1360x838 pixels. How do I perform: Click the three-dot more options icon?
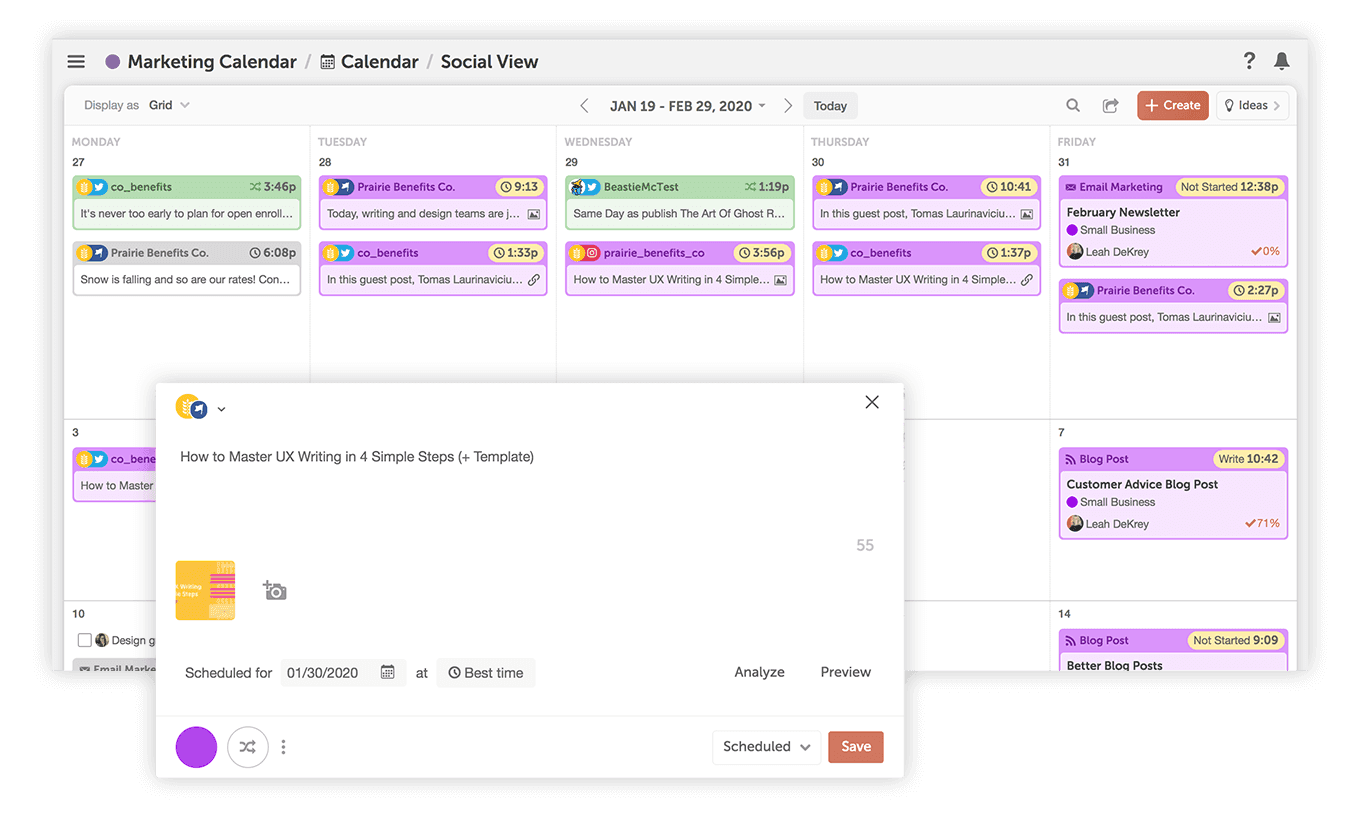pyautogui.click(x=284, y=747)
